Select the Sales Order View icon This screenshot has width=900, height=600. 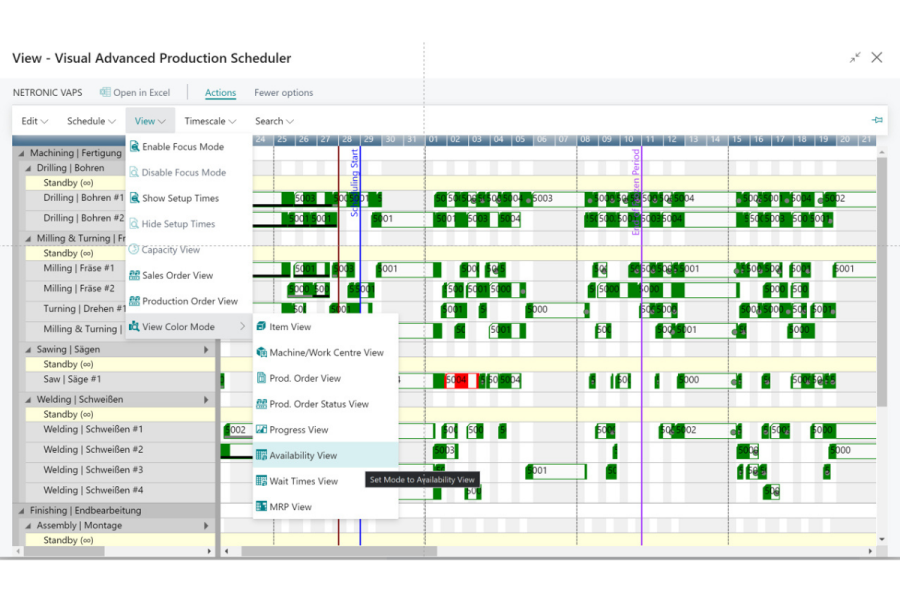click(134, 275)
